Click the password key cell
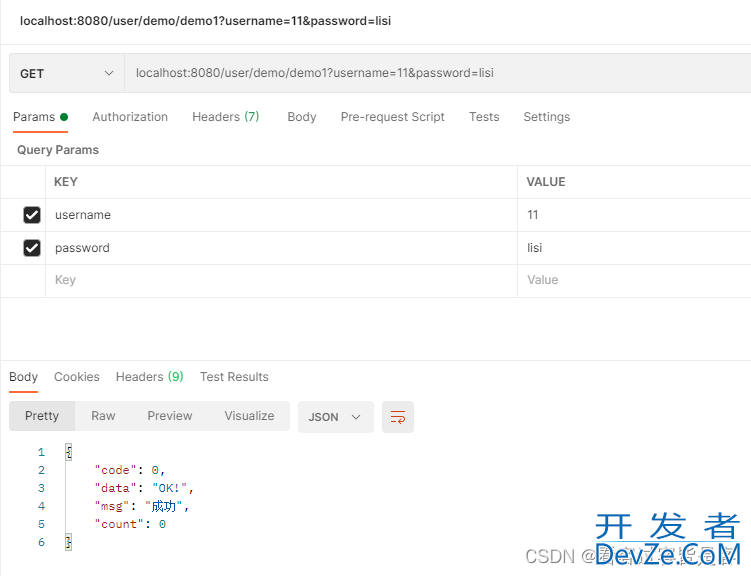Screen dimensions: 751x576 (x=282, y=248)
